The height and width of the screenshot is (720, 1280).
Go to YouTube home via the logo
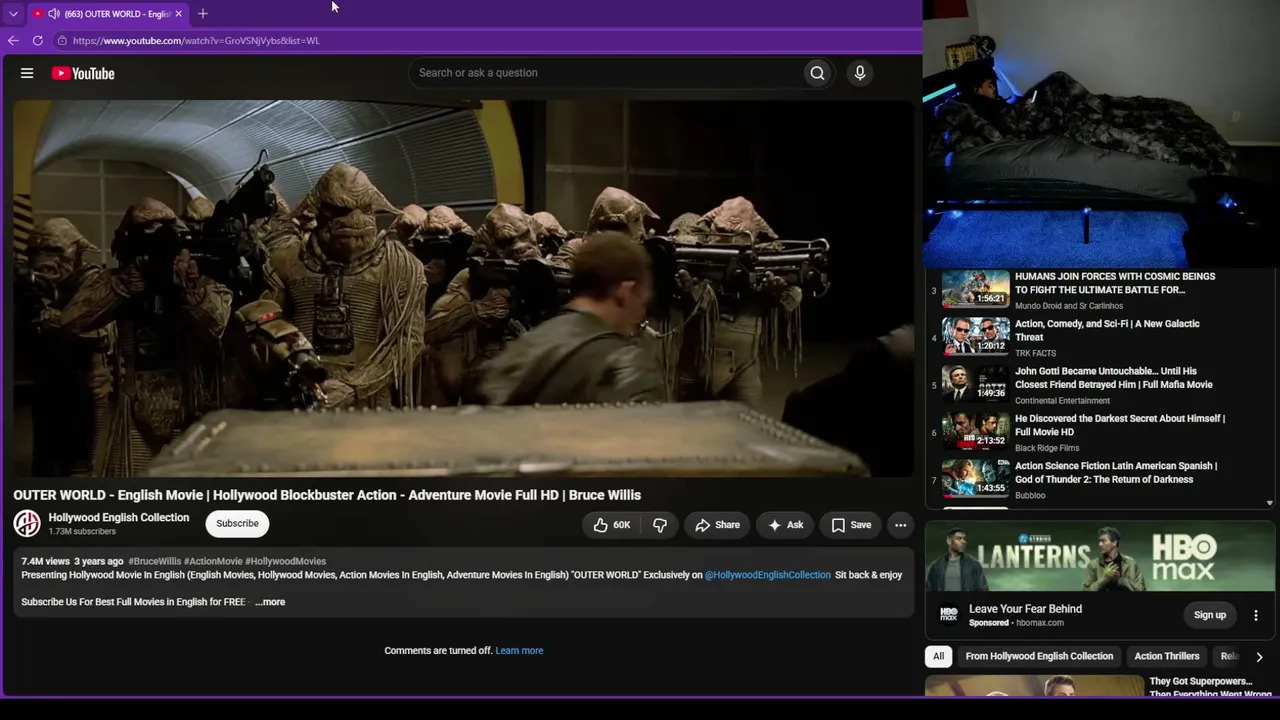point(83,73)
